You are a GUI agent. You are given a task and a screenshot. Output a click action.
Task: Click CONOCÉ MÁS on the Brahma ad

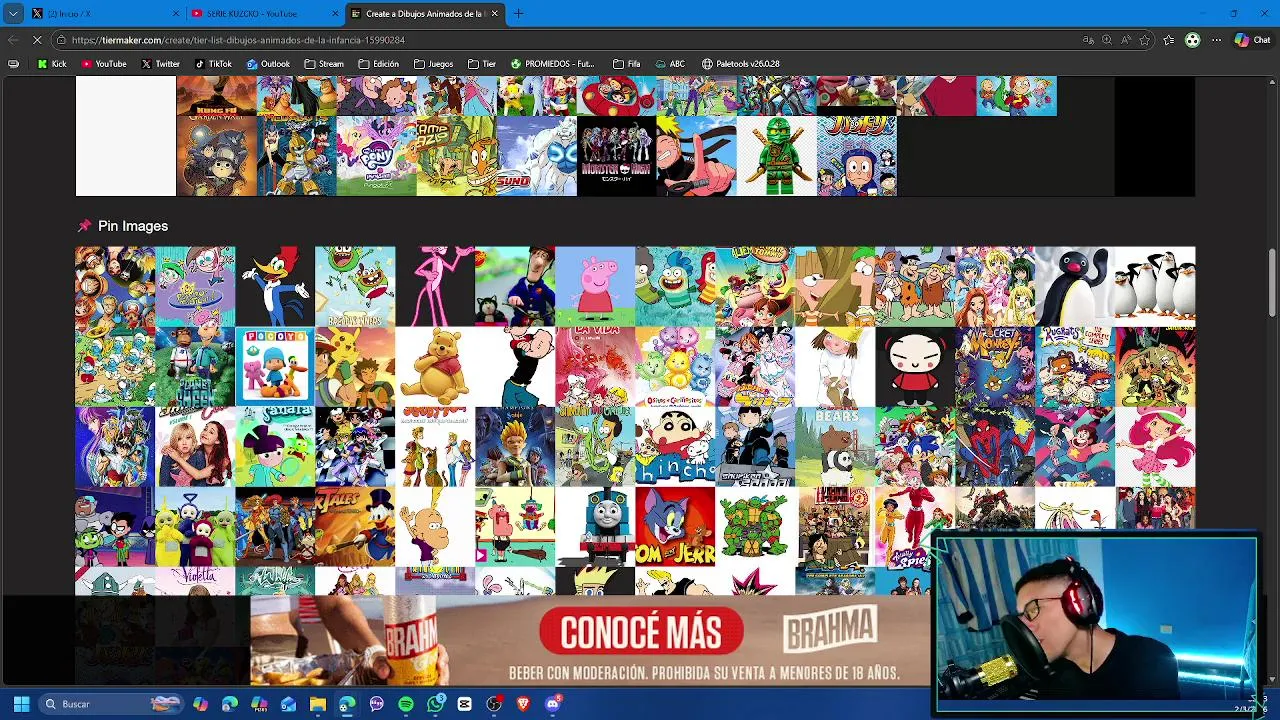[x=641, y=632]
